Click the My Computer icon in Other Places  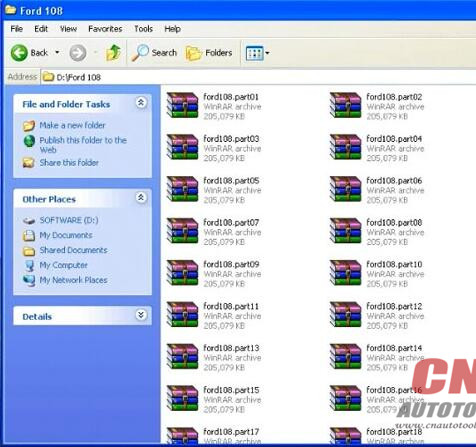[x=29, y=265]
